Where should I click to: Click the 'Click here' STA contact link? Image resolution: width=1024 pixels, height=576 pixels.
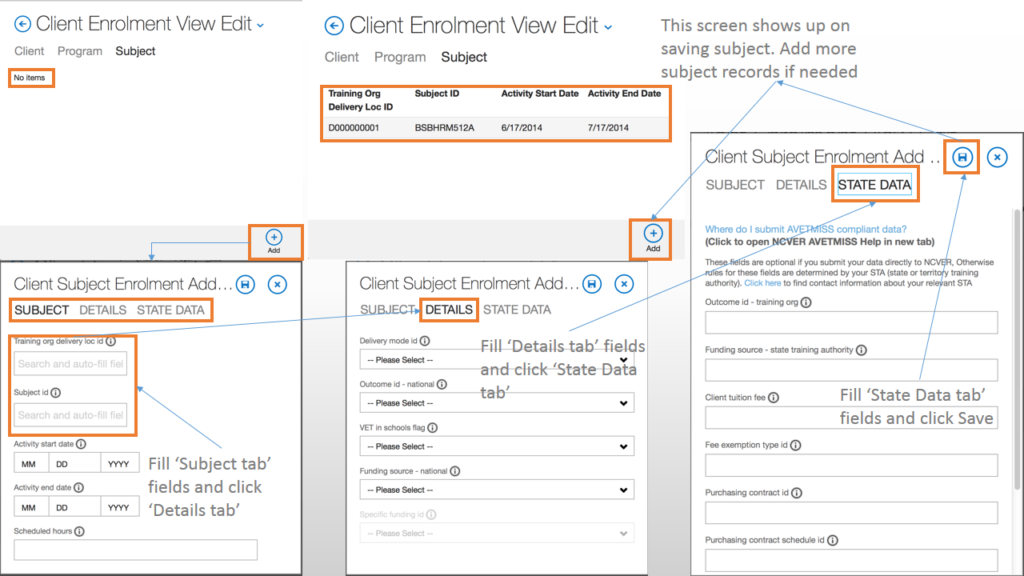coord(763,283)
